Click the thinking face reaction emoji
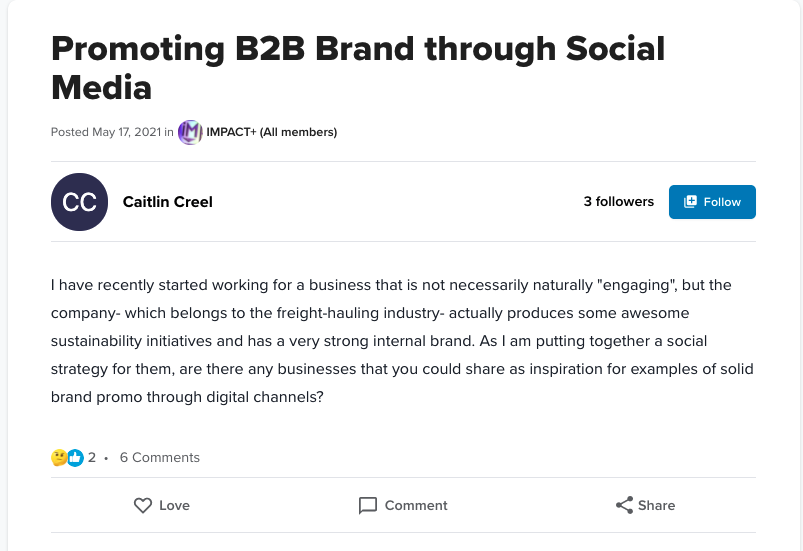Viewport: 803px width, 551px height. (59, 458)
